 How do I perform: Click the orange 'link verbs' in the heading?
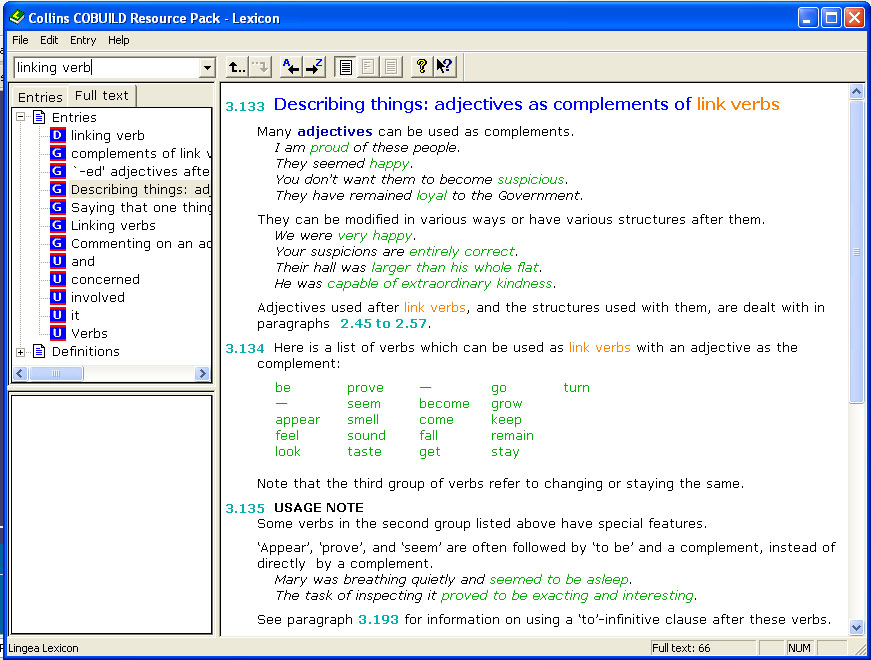click(x=738, y=104)
